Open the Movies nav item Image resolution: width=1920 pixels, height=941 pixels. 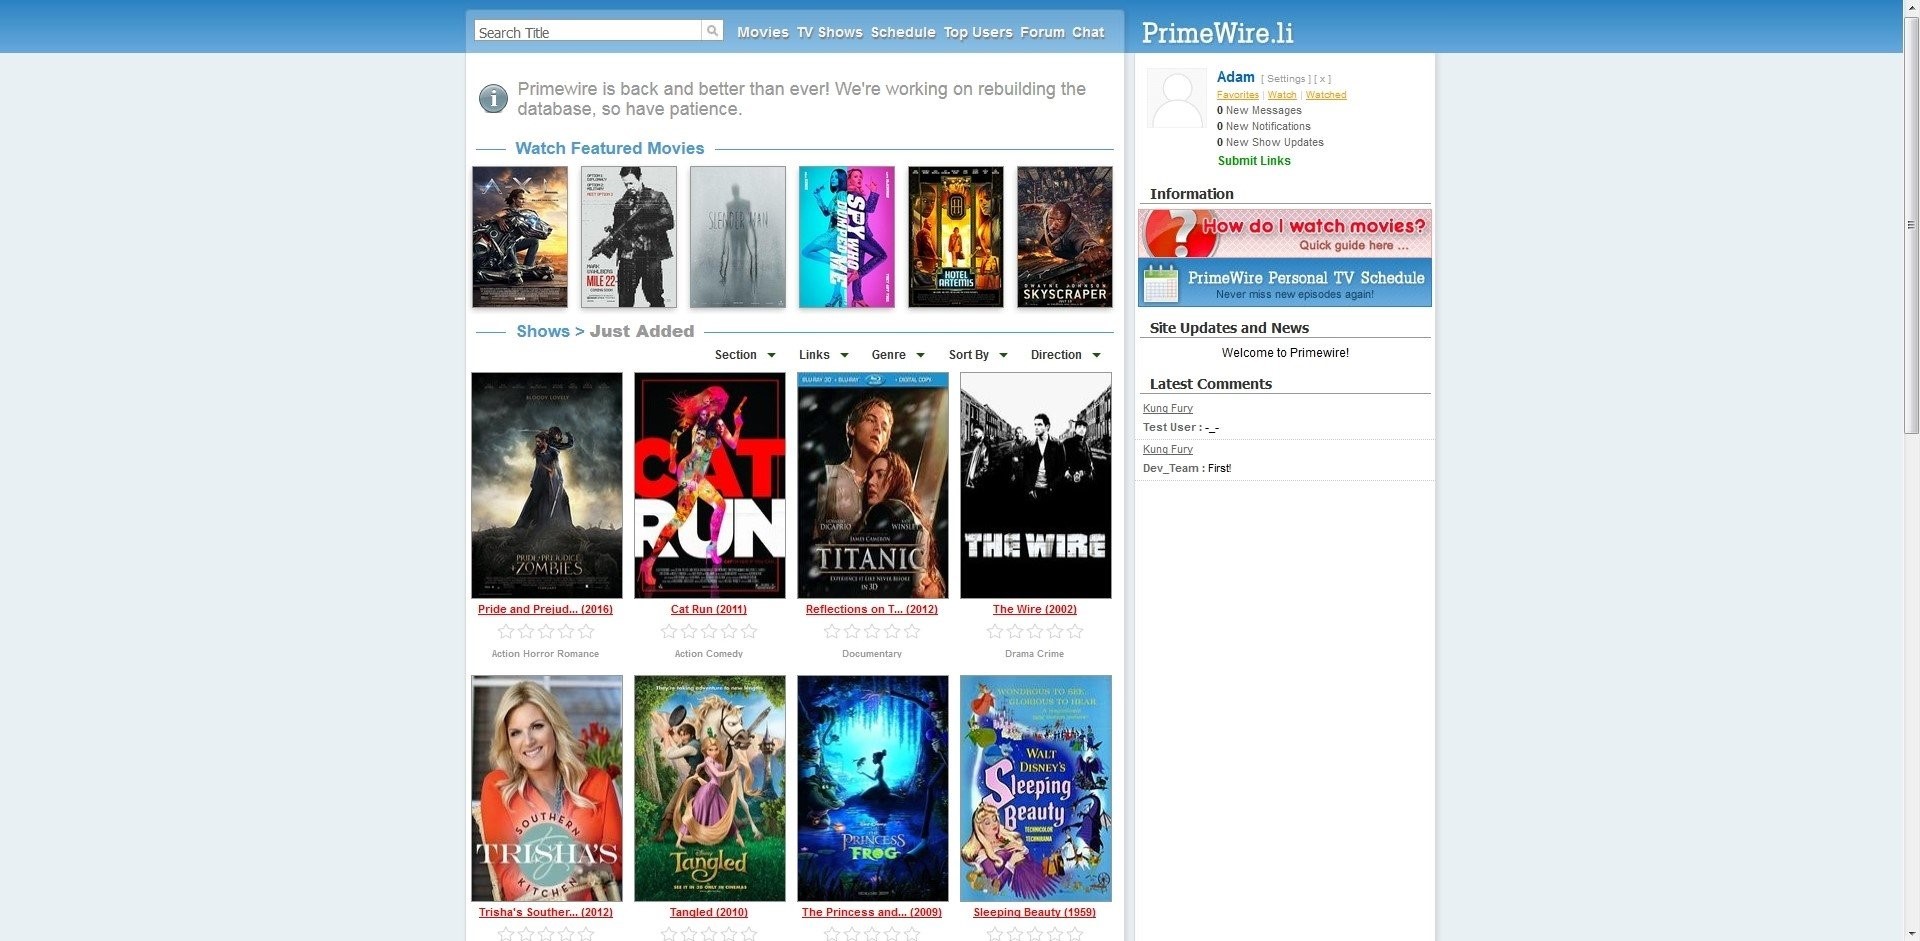763,32
